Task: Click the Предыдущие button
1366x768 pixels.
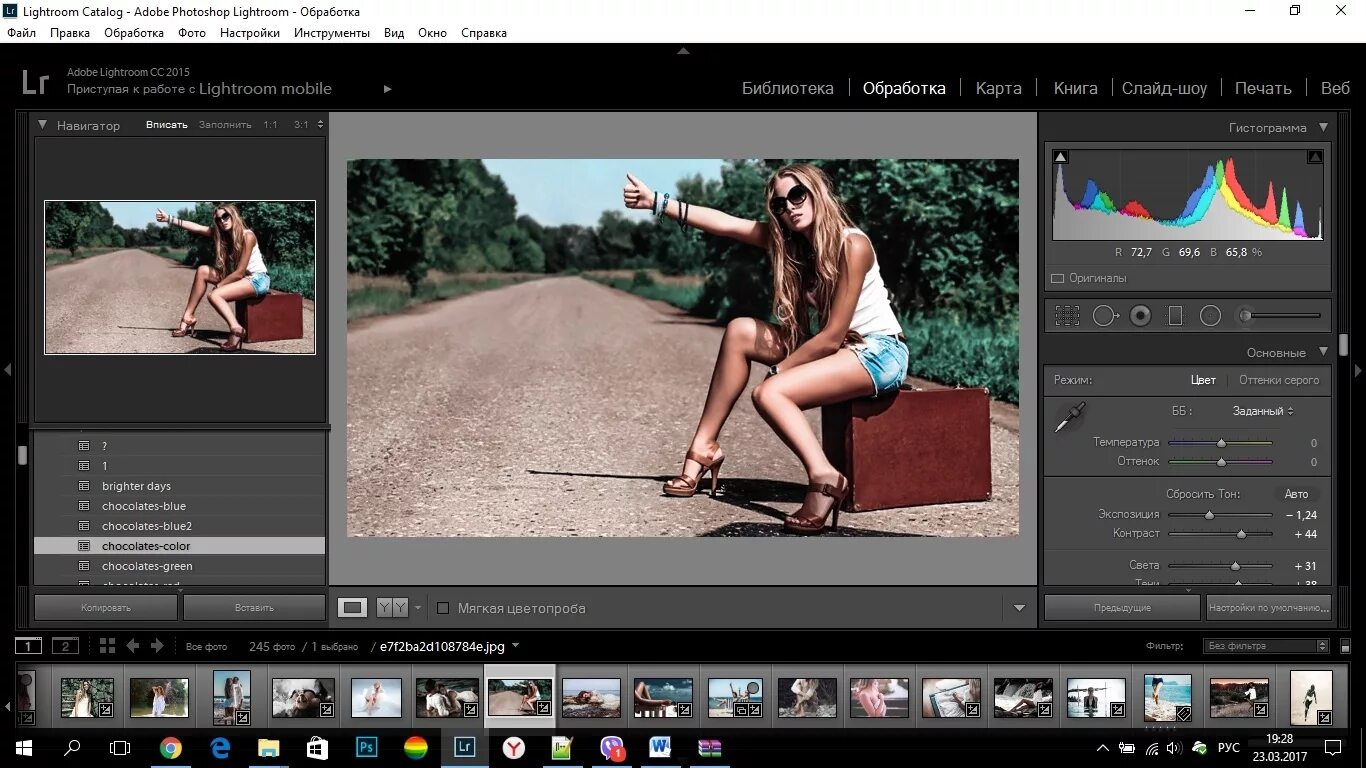Action: pos(1122,607)
